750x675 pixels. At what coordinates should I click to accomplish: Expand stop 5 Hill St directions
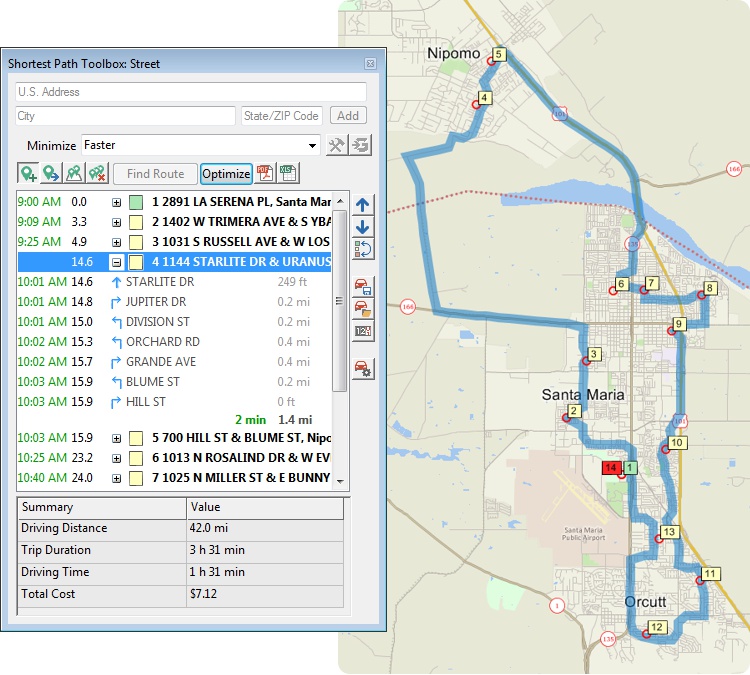[x=117, y=438]
